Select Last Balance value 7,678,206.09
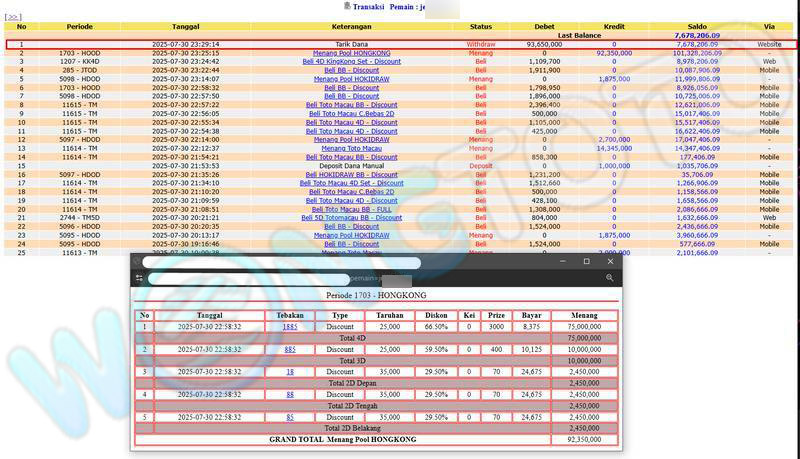 tap(697, 35)
